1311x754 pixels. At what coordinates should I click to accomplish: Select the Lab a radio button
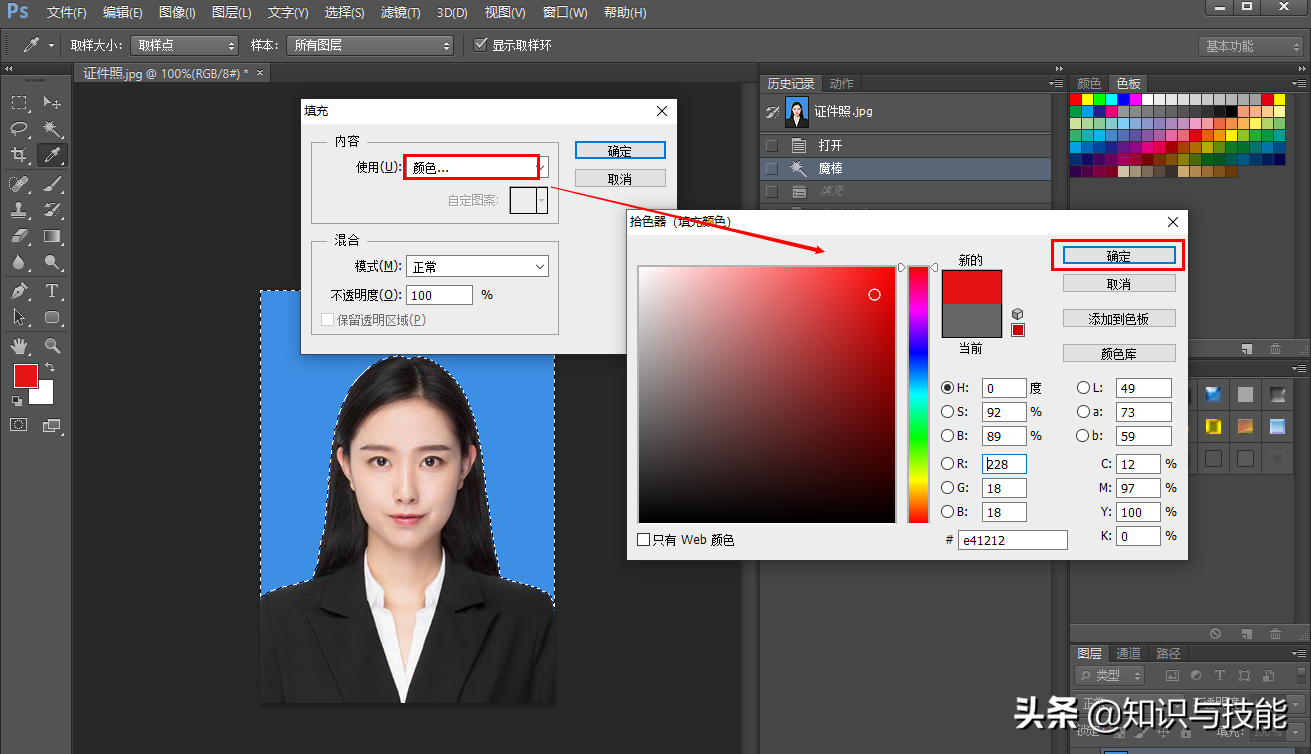[1083, 412]
